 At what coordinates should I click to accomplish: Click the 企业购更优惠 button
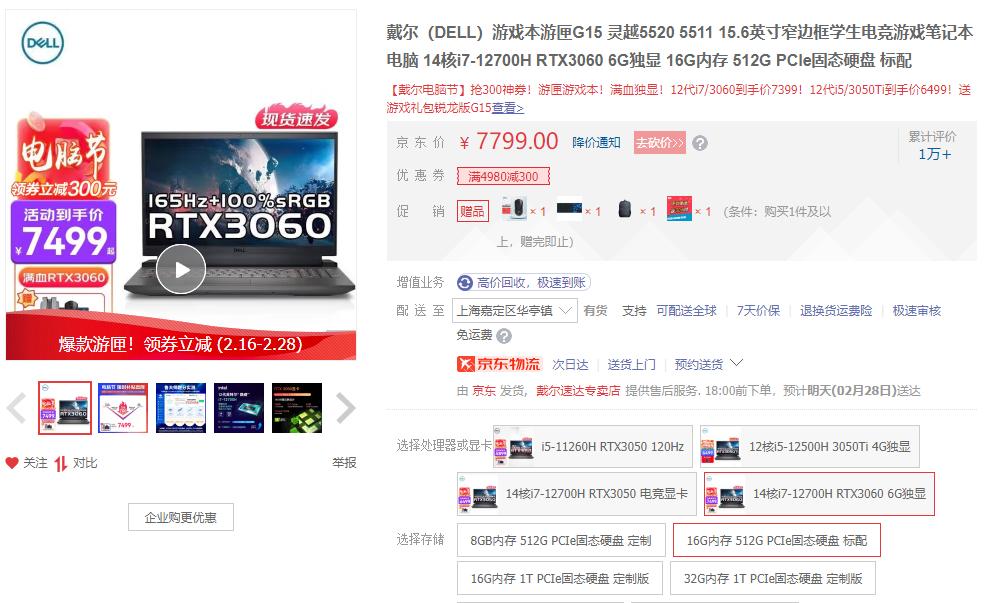[181, 517]
